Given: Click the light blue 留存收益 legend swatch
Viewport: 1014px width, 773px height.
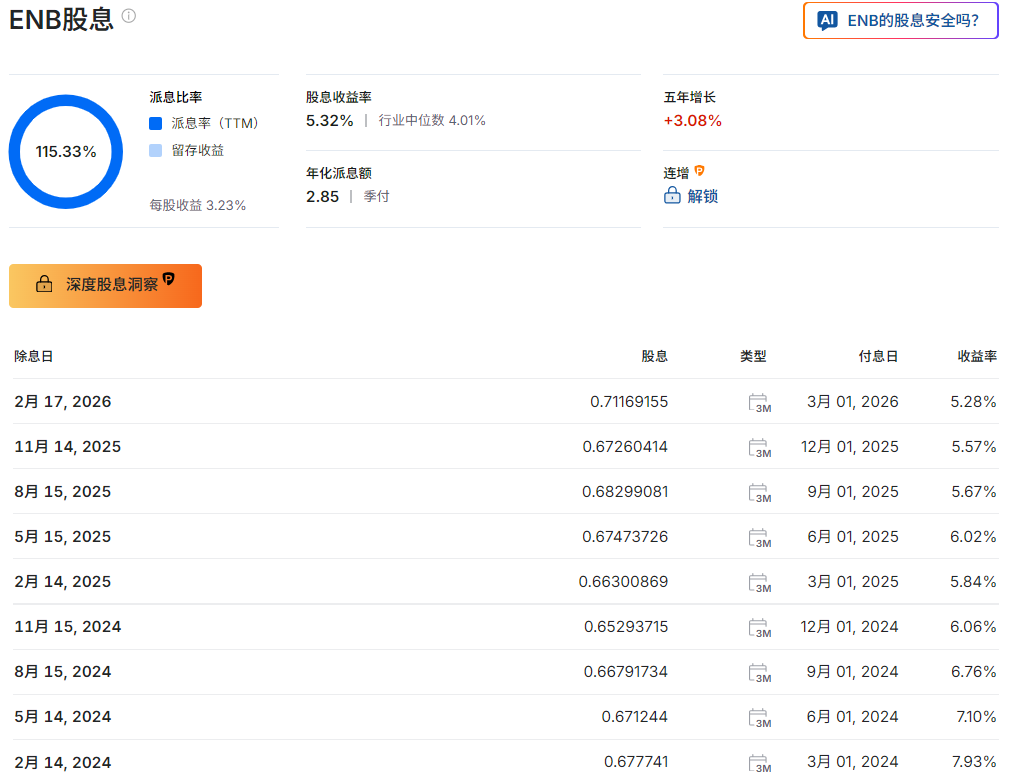Looking at the screenshot, I should (x=155, y=151).
